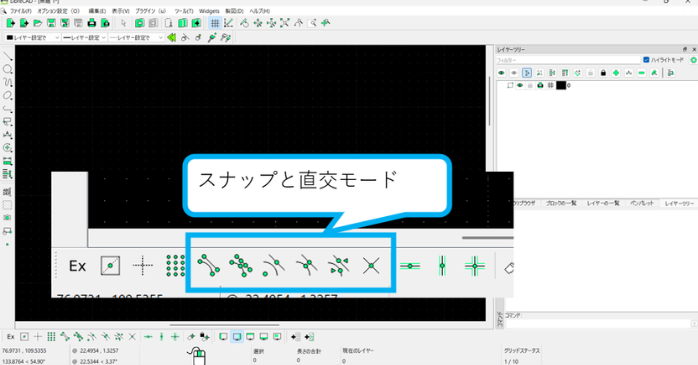Open the Widgets menu
This screenshot has height=365, width=698.
pyautogui.click(x=209, y=11)
